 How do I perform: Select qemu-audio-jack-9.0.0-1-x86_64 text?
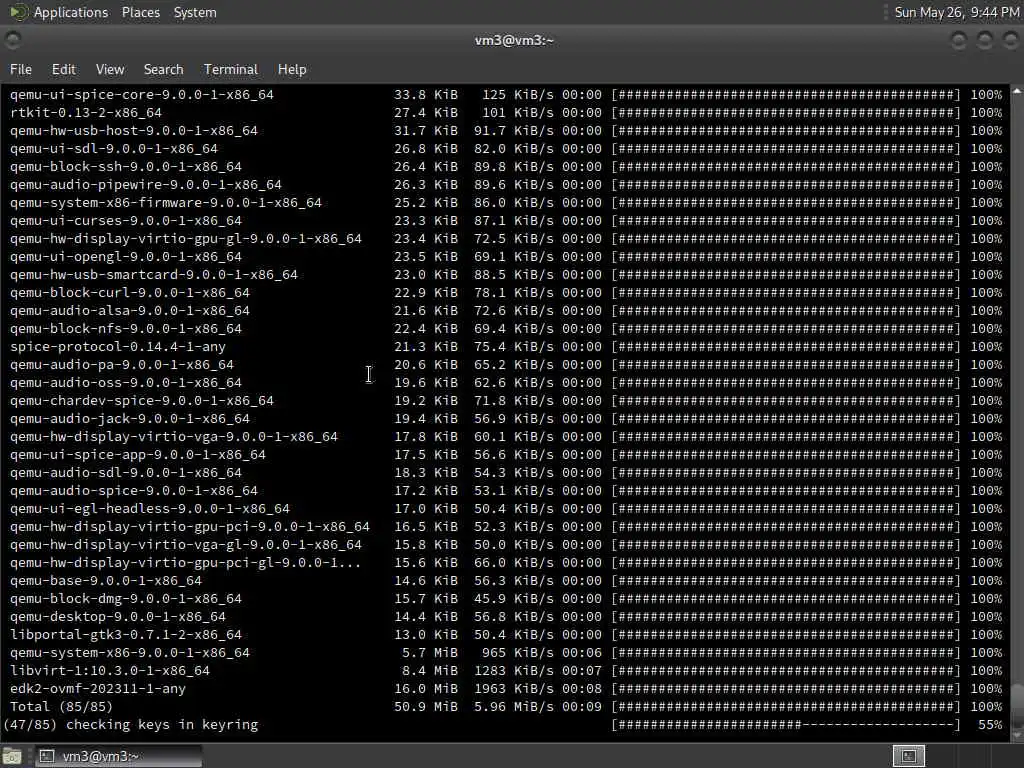pos(130,419)
